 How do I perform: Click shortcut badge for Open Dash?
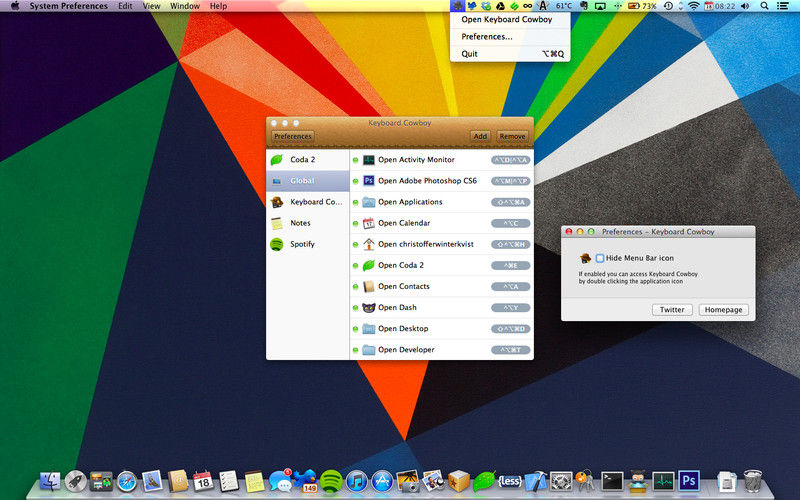tap(511, 308)
